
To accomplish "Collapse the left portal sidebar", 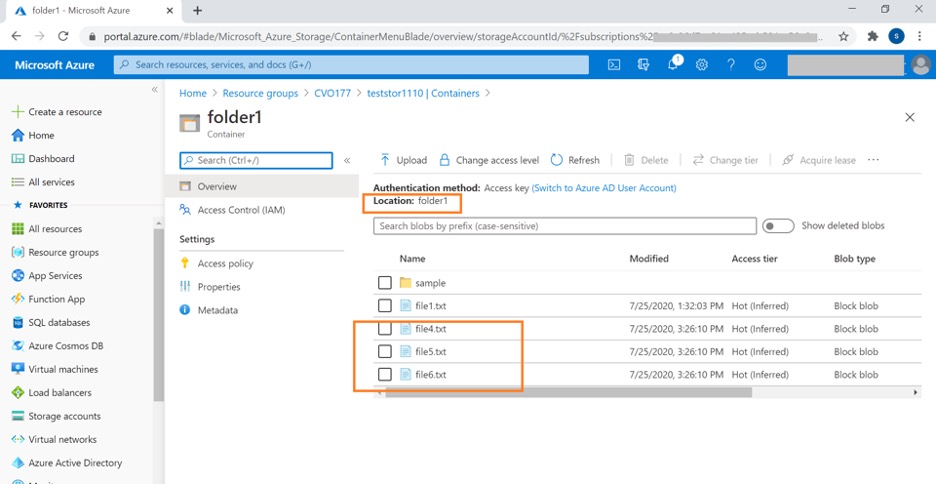I will (155, 90).
